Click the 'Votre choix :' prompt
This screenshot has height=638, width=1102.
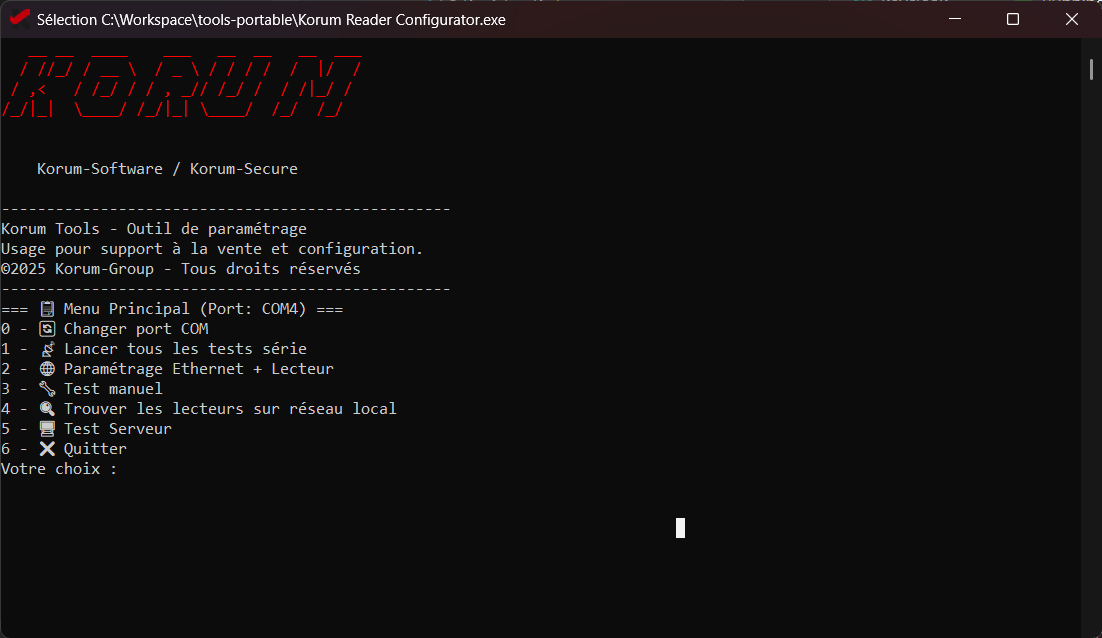click(x=59, y=469)
